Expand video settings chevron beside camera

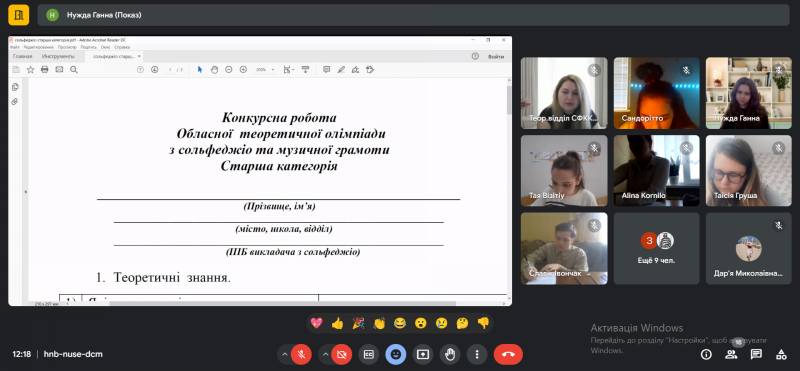325,354
